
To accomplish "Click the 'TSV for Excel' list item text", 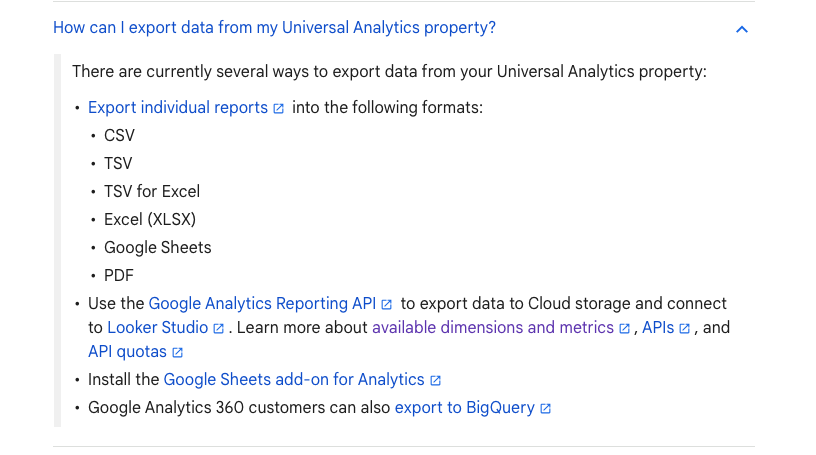I will tap(152, 192).
